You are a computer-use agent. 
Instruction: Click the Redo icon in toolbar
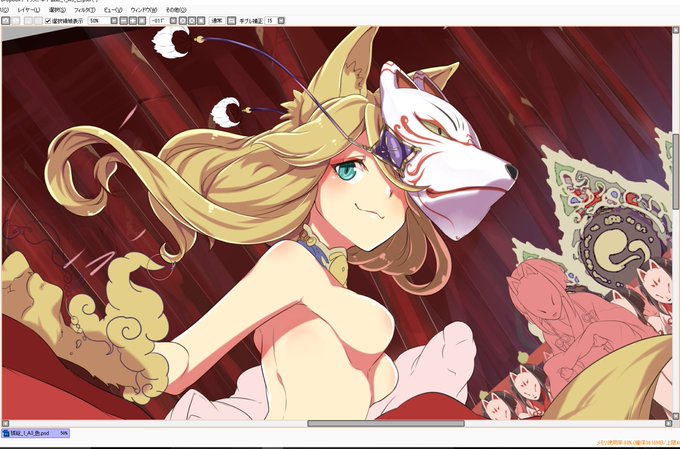16,20
